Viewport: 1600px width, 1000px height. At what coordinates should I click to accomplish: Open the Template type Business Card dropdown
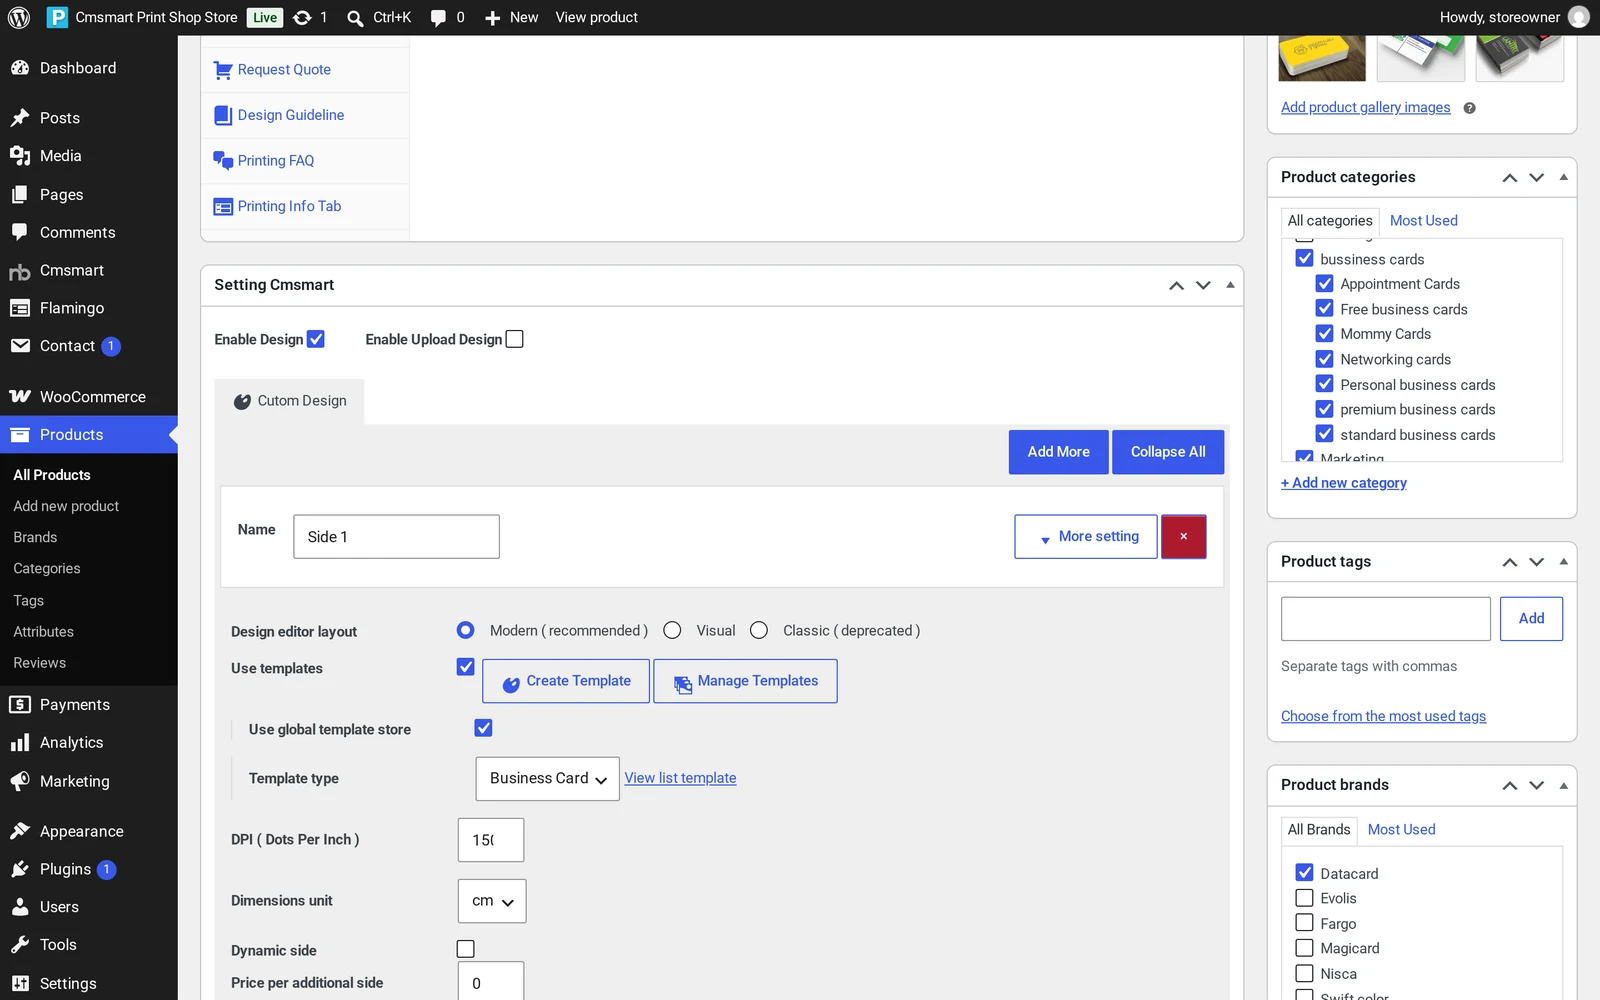click(x=547, y=779)
